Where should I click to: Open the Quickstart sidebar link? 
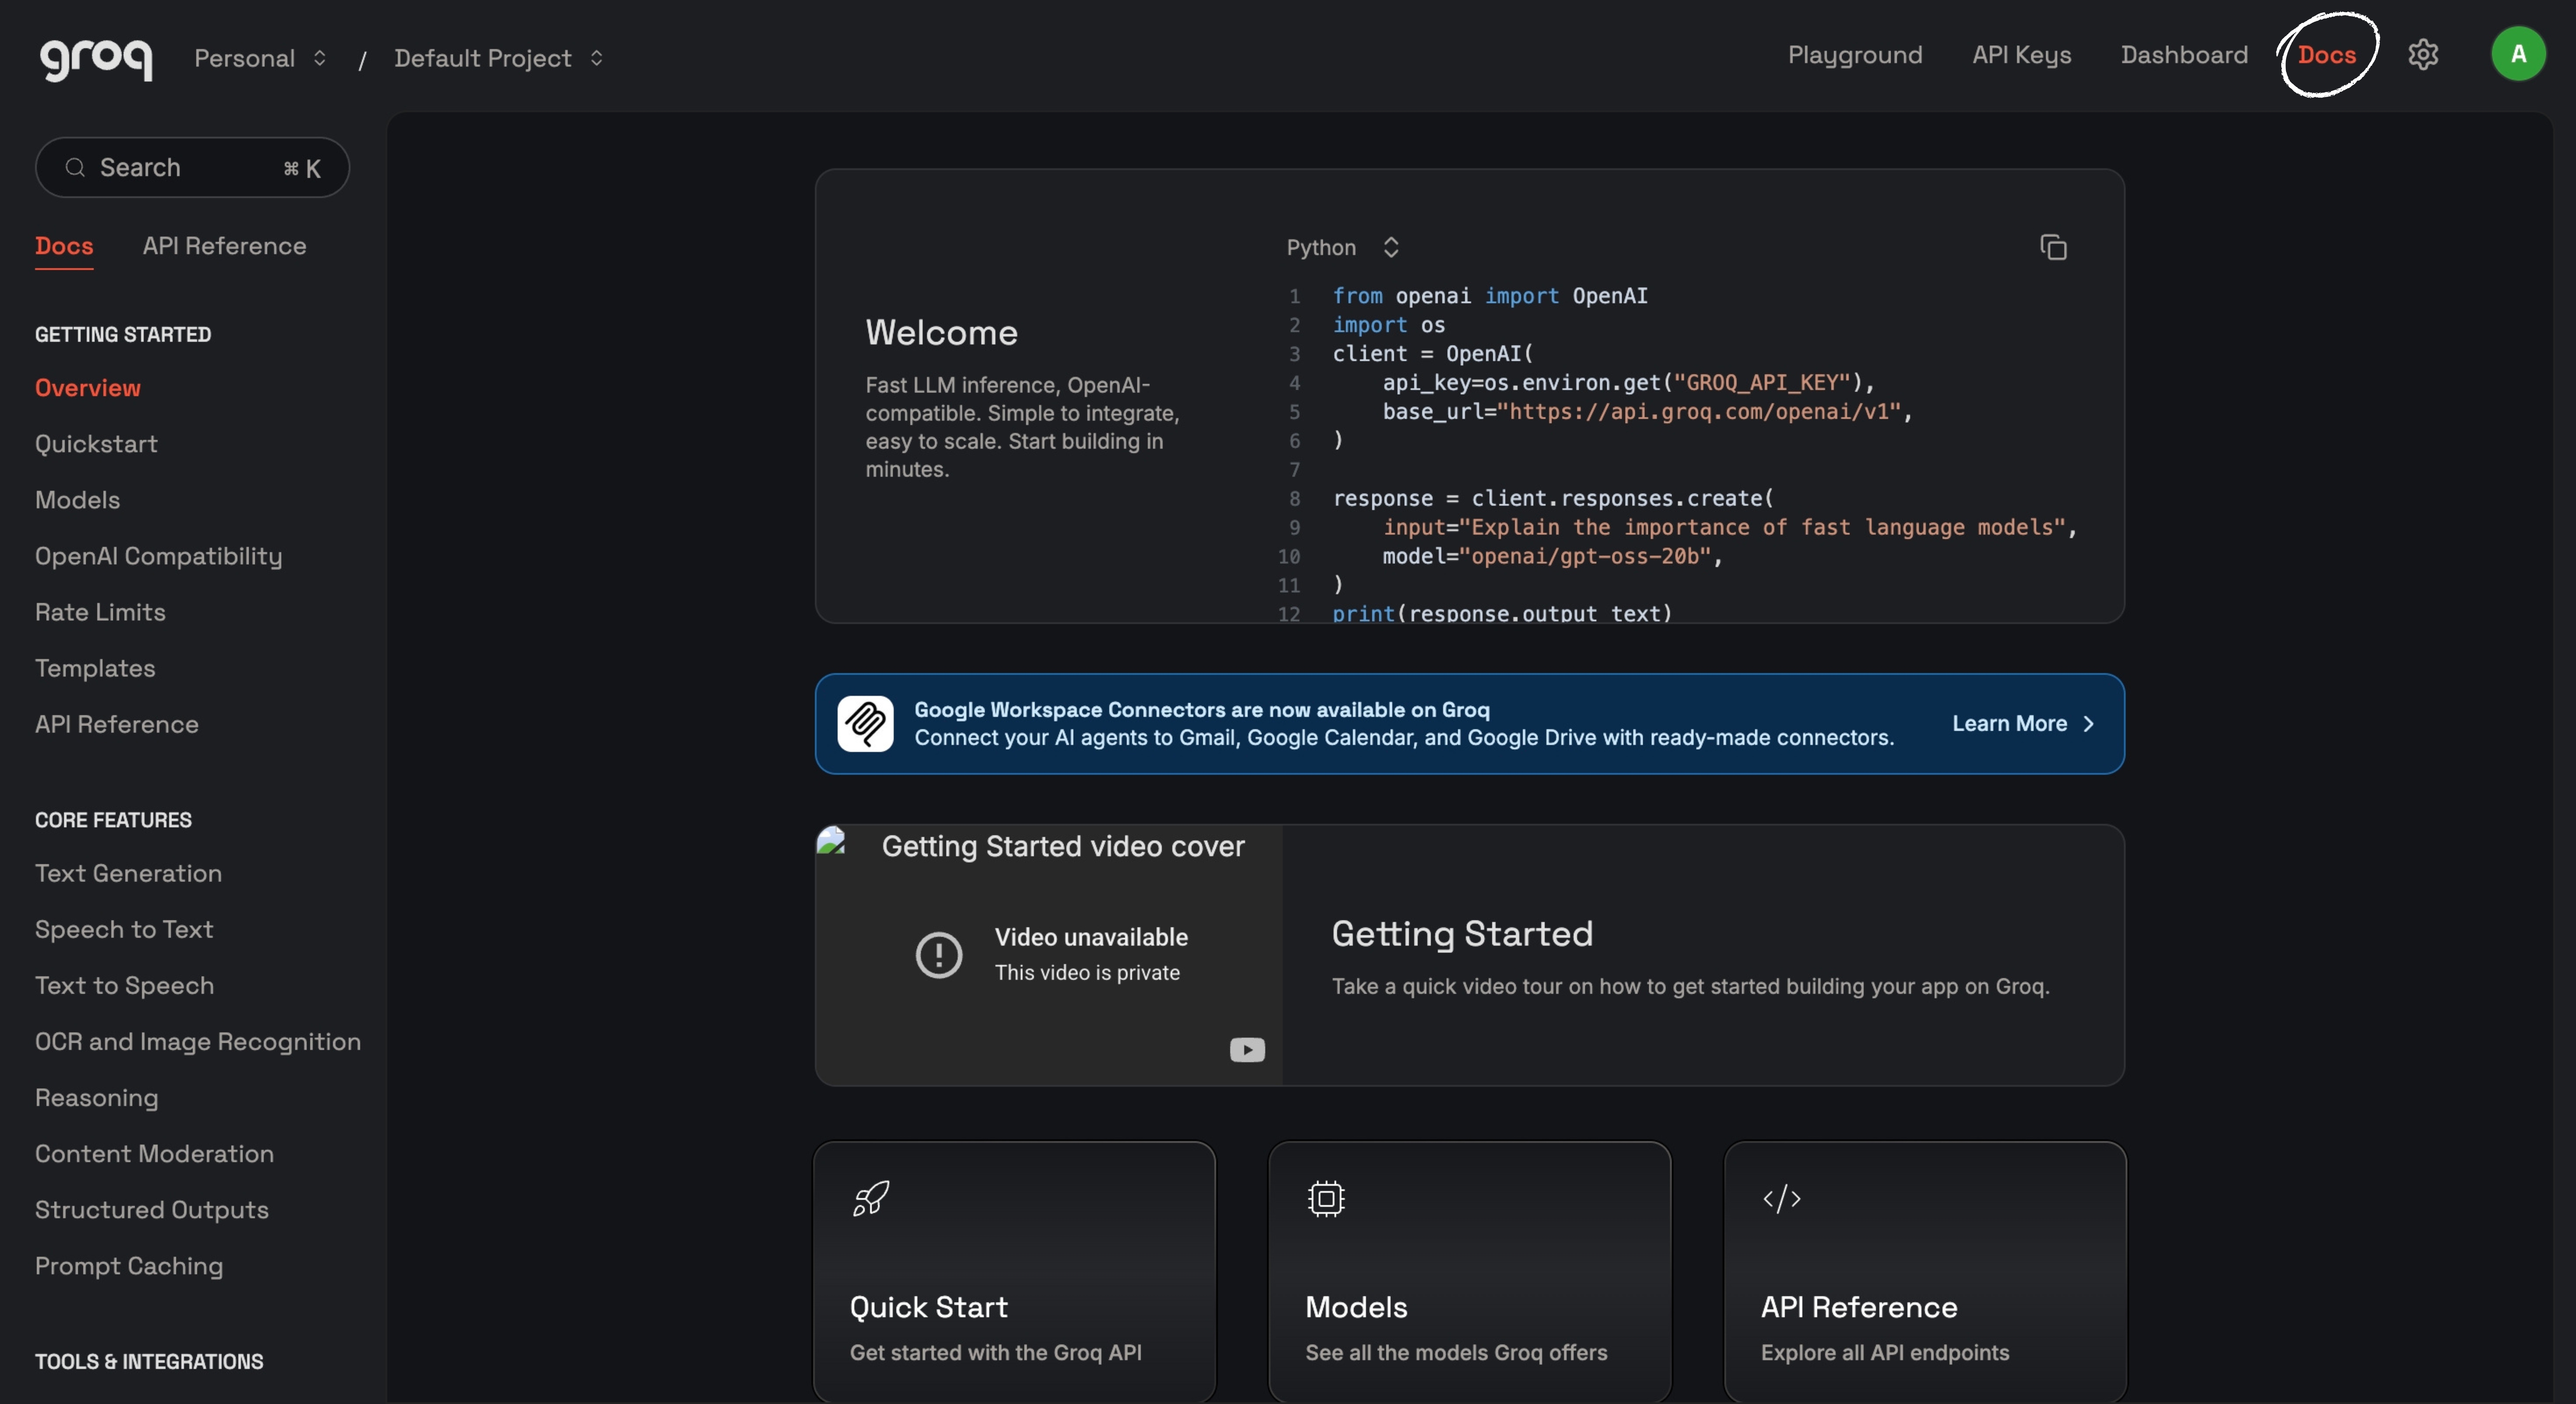tap(96, 444)
